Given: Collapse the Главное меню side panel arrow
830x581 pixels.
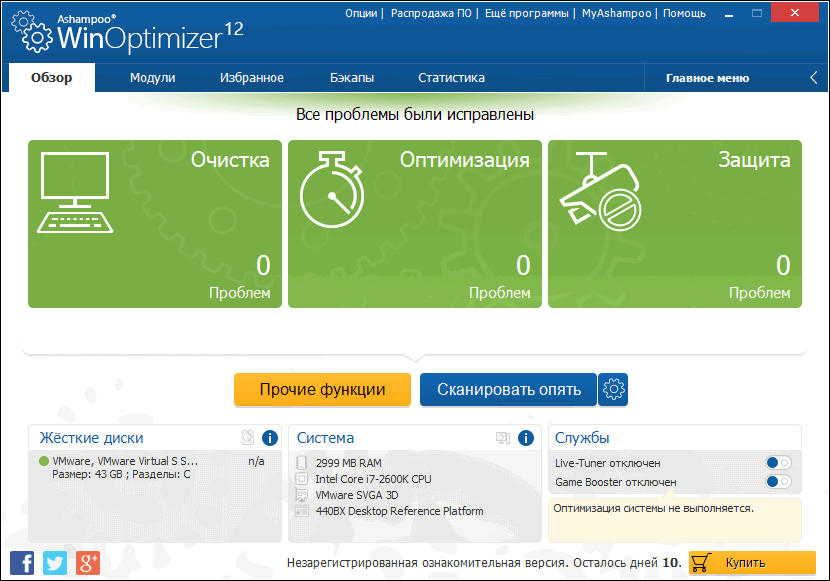Looking at the screenshot, I should tap(814, 78).
